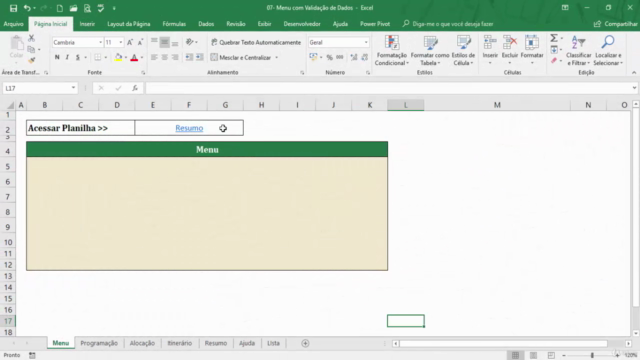Clear contents with eraser icon
The width and height of the screenshot is (640, 360).
coord(554,60)
